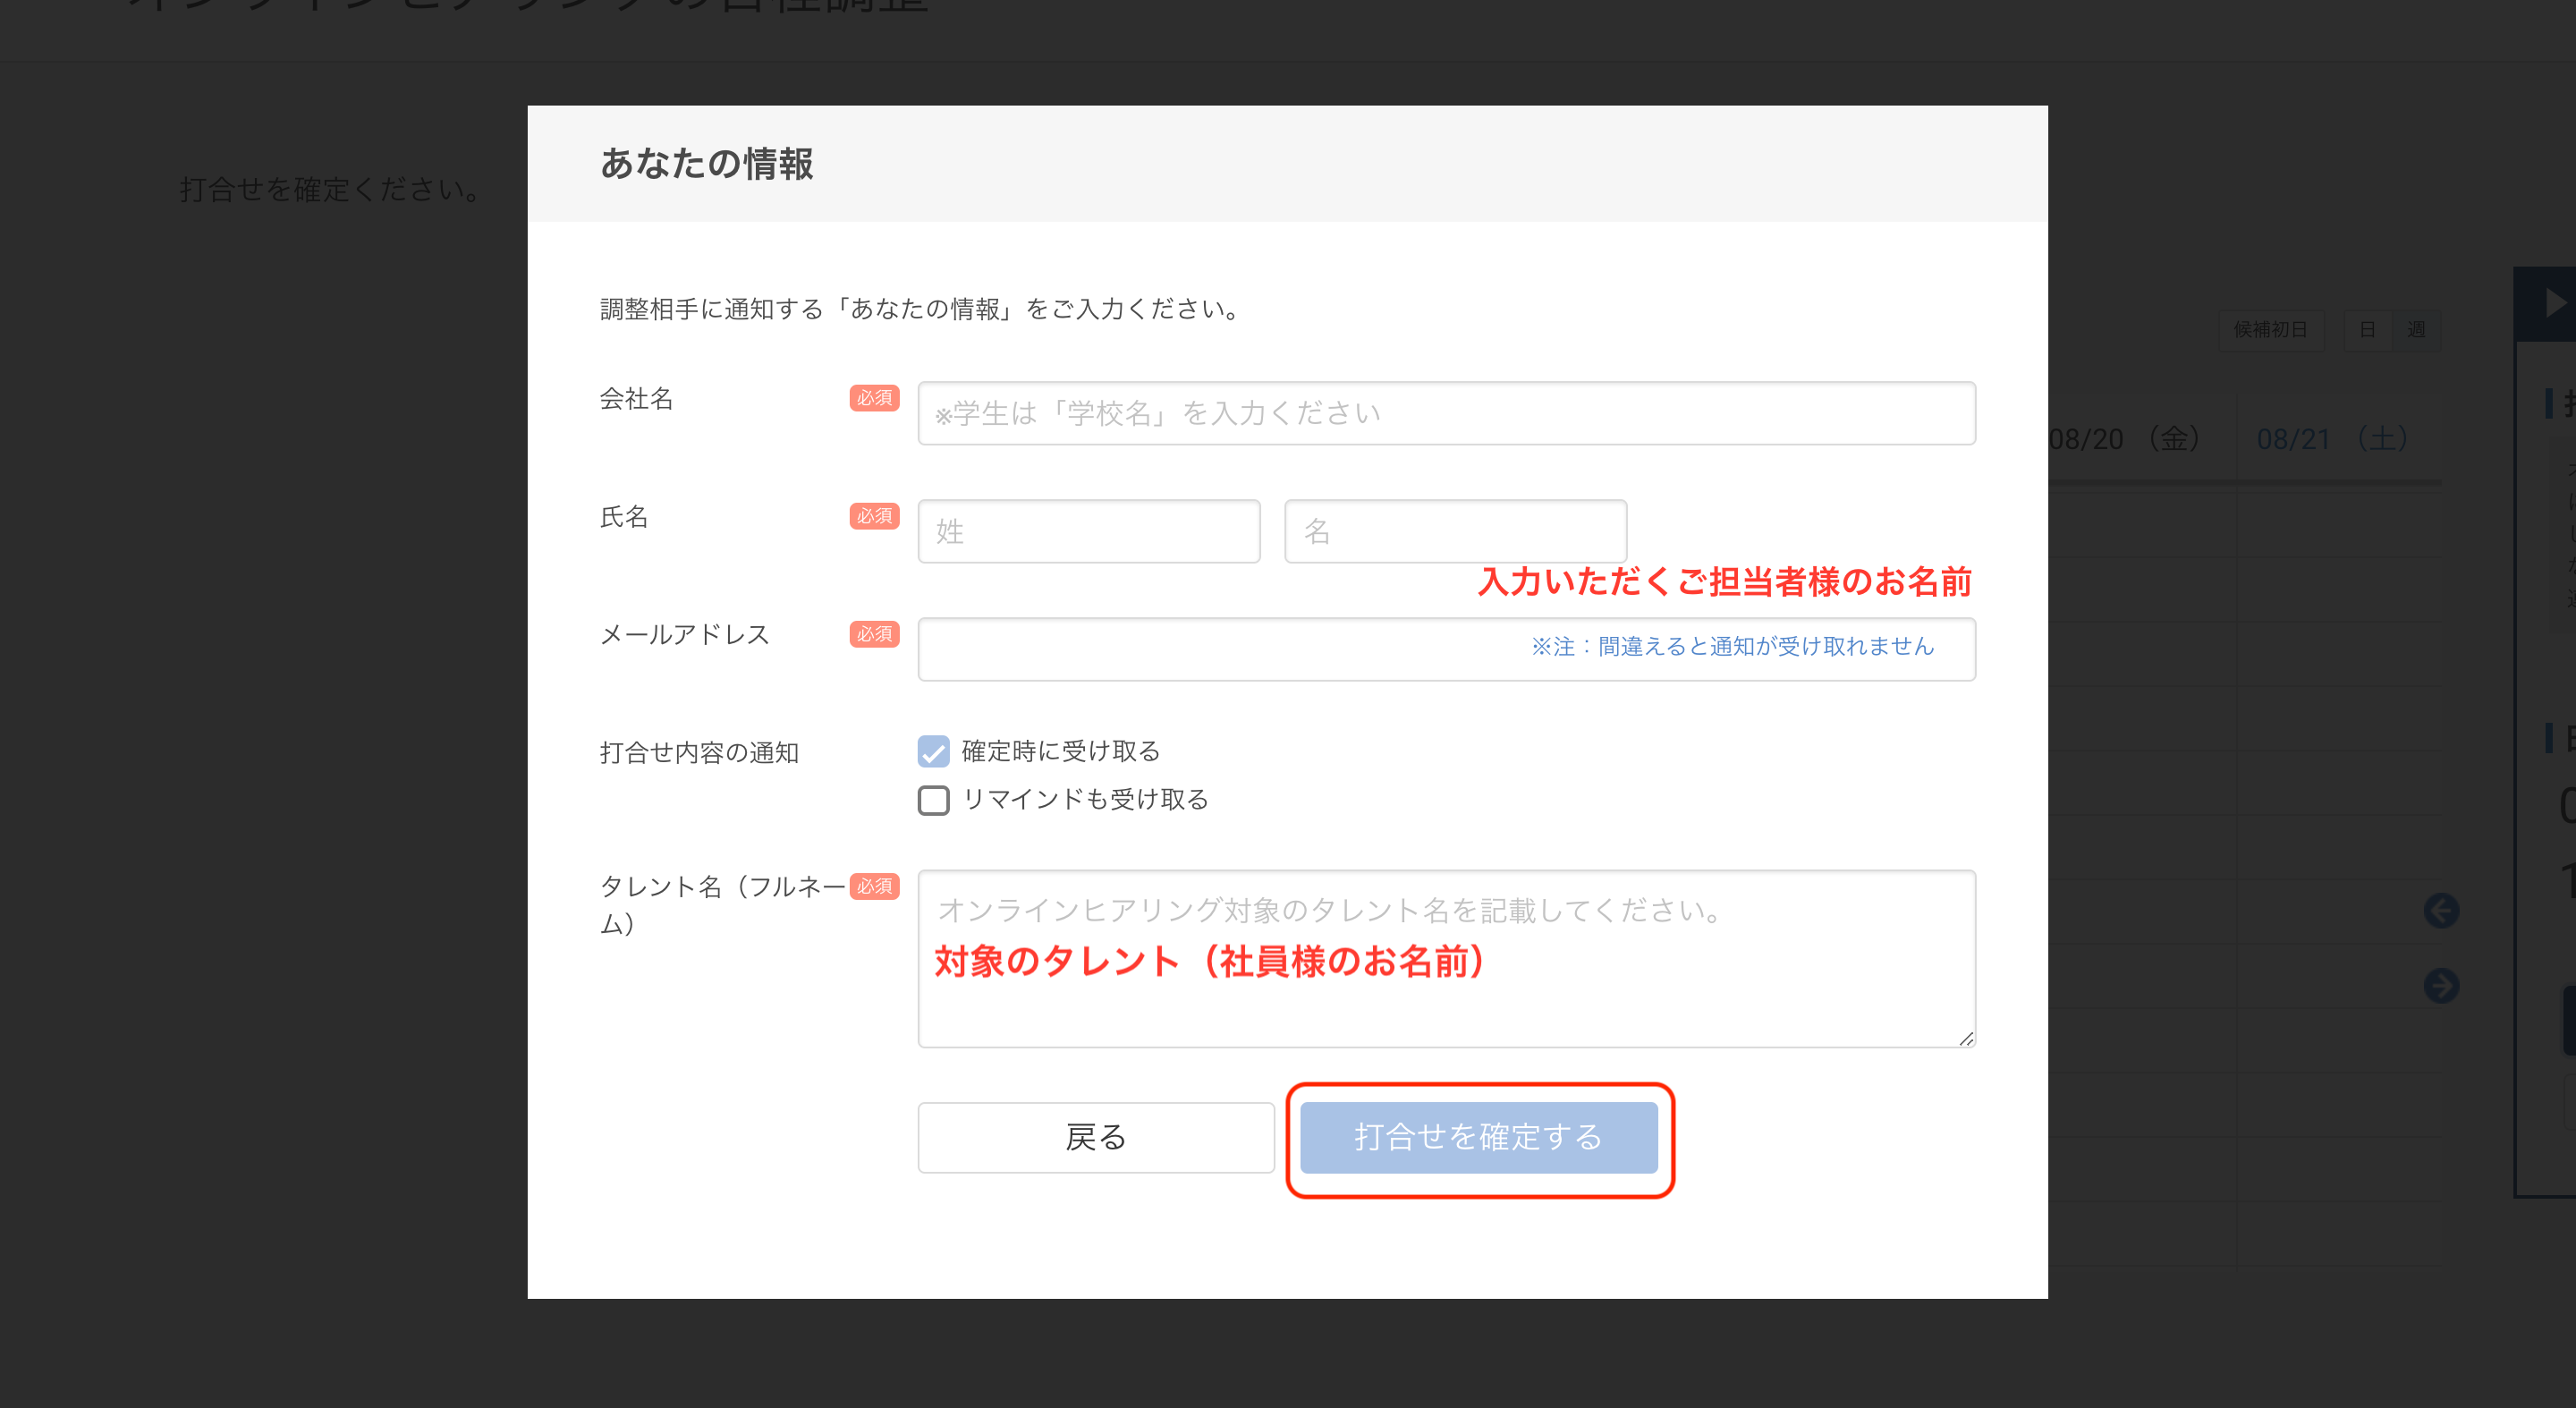Uncheck 確定時に受け取る checkbox
Screen dimensions: 2576x1408
(x=933, y=751)
